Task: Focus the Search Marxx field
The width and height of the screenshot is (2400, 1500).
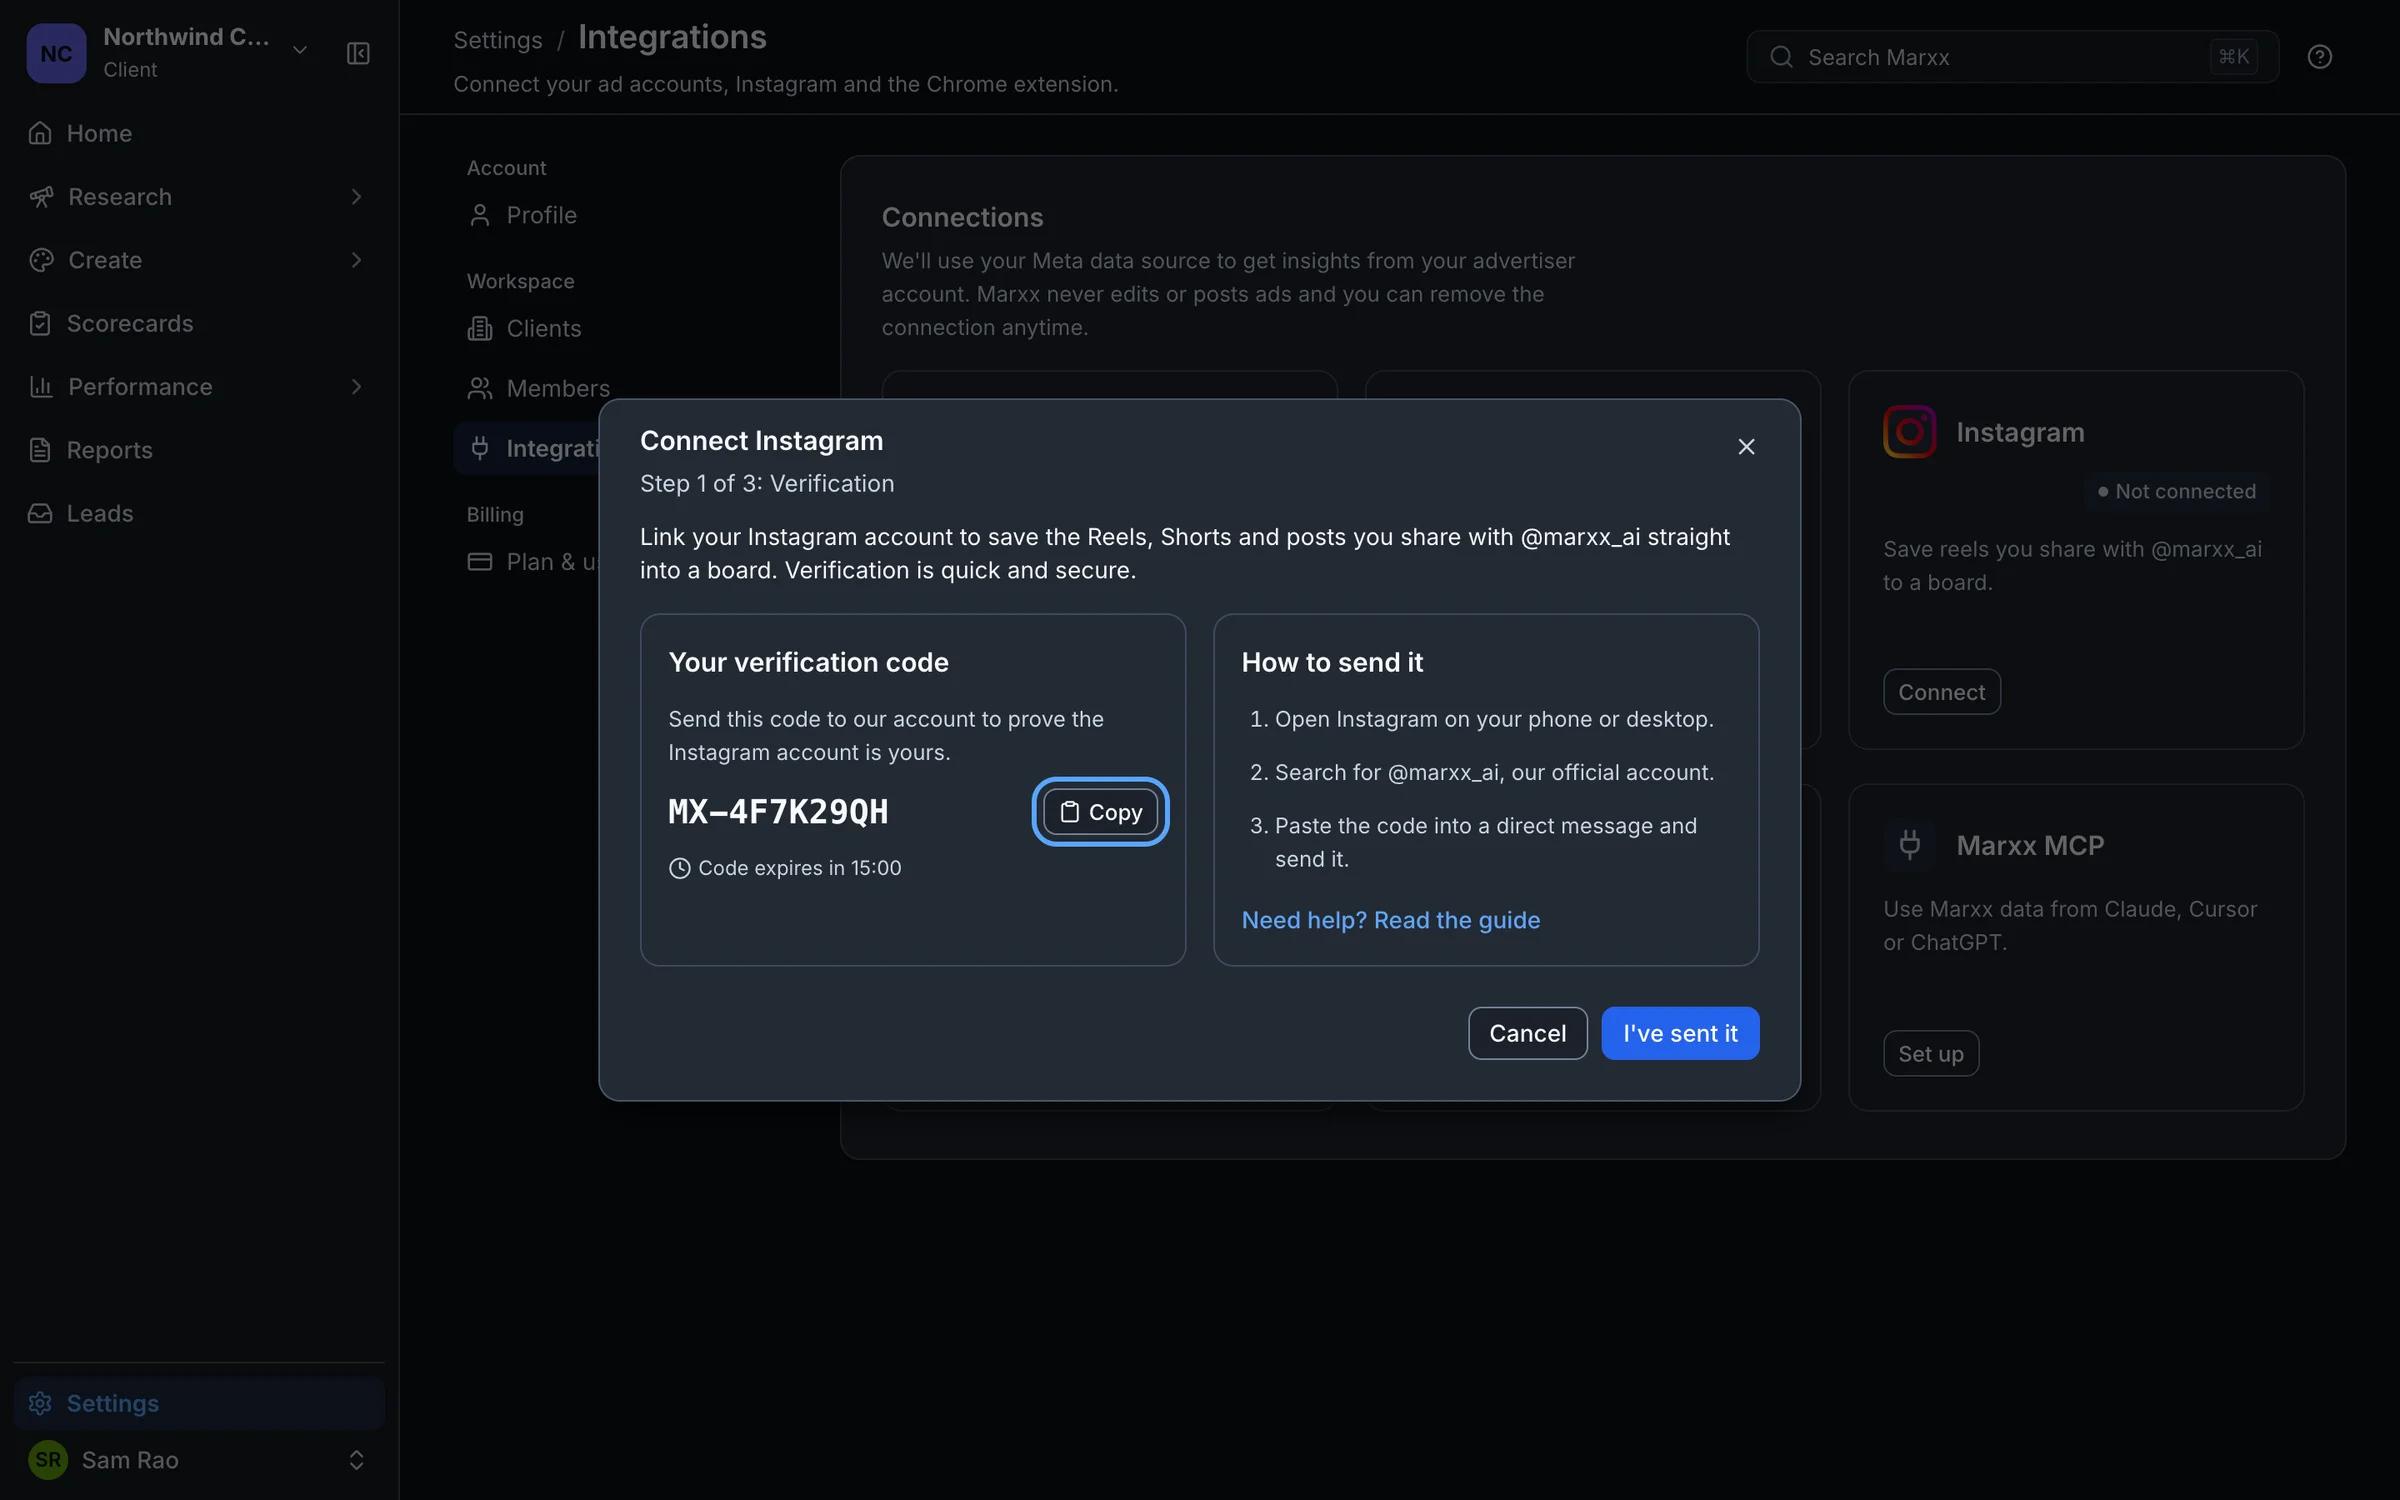Action: (x=2011, y=57)
